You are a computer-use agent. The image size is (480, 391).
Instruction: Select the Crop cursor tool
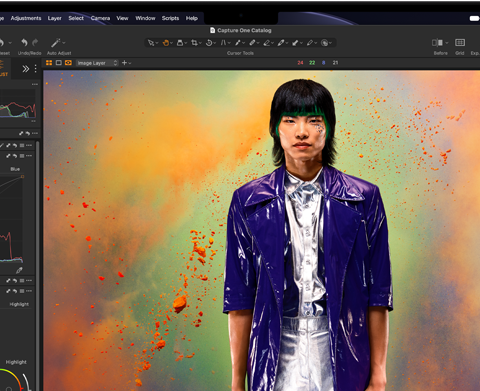(194, 43)
